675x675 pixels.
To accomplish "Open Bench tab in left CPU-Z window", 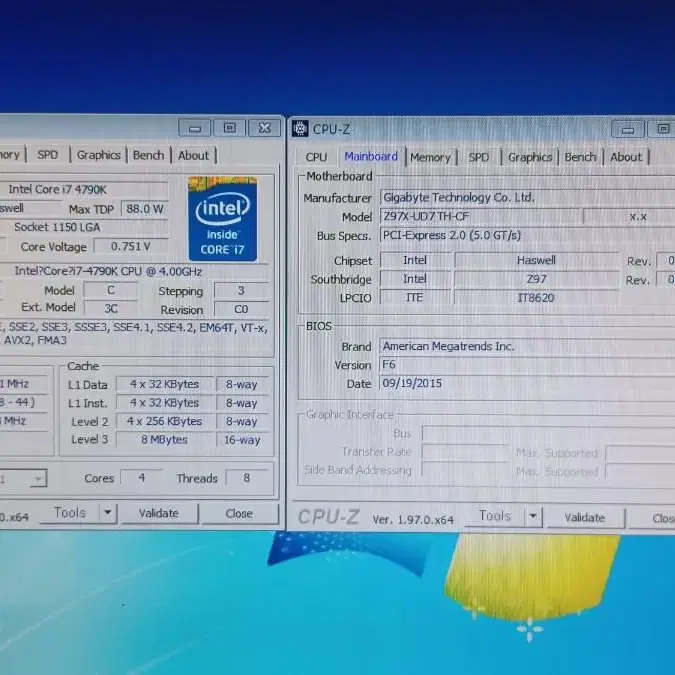I will pyautogui.click(x=149, y=155).
